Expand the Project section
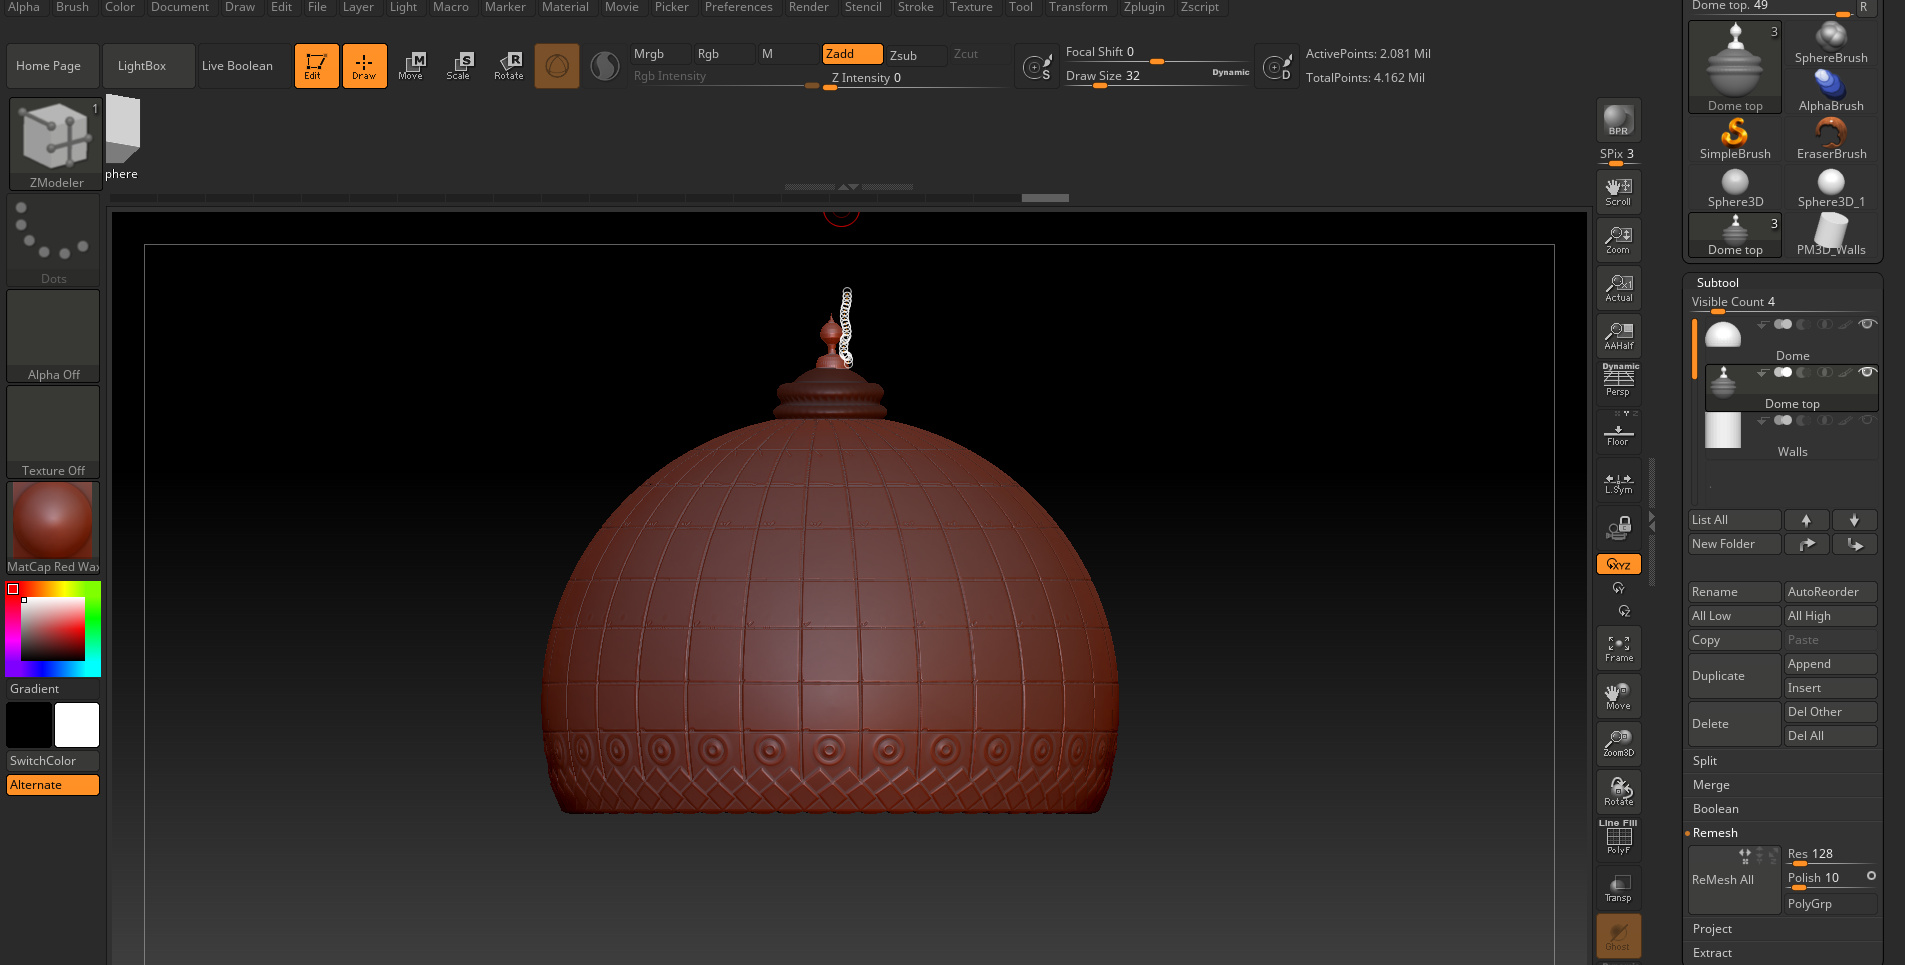The image size is (1905, 965). pyautogui.click(x=1712, y=929)
